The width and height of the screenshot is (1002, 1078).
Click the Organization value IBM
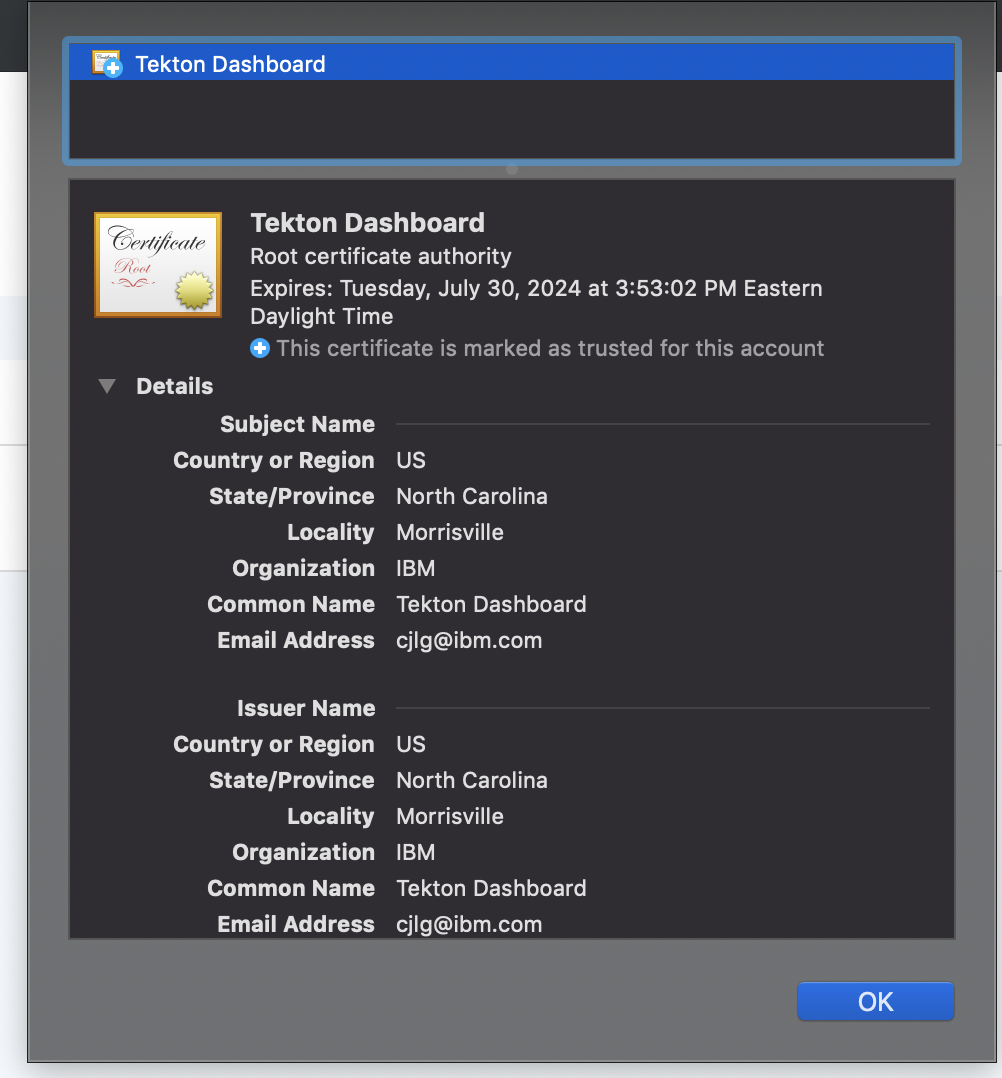pos(417,568)
